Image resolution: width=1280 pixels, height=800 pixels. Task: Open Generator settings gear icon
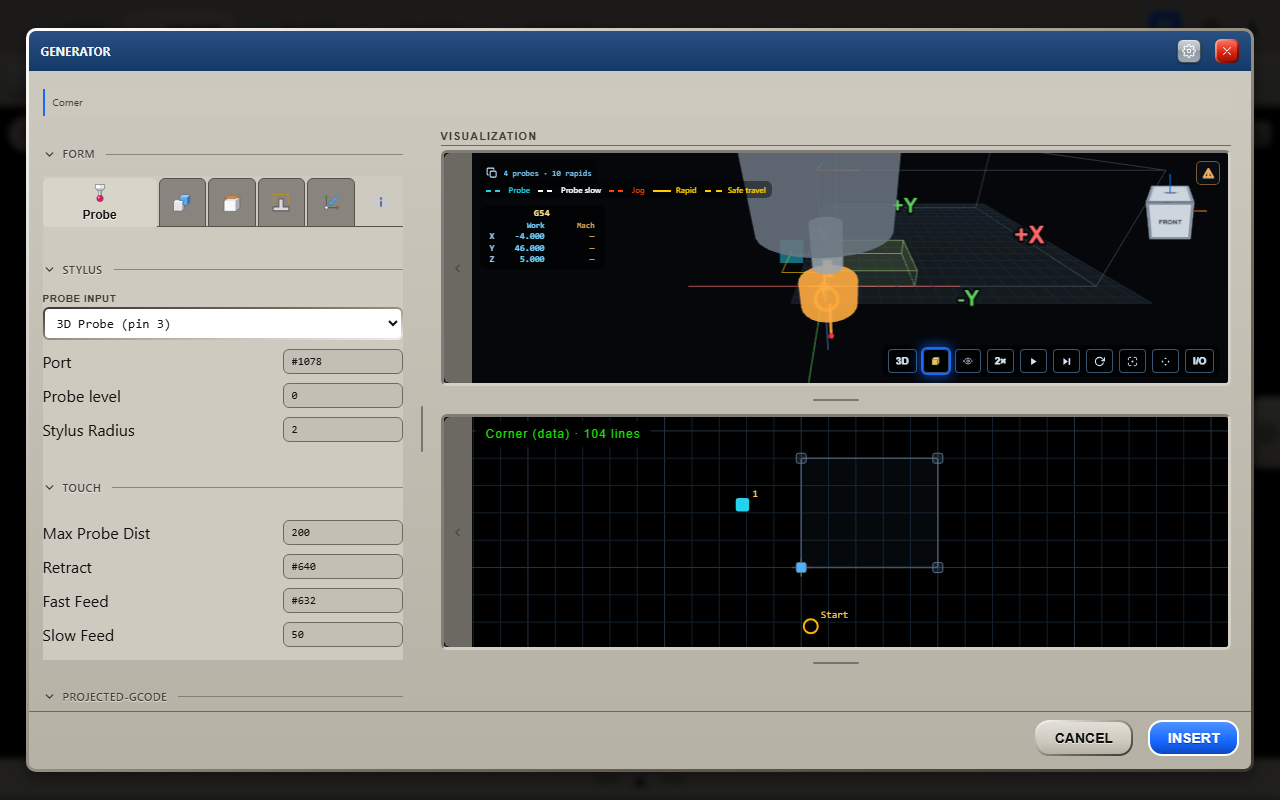(x=1189, y=51)
